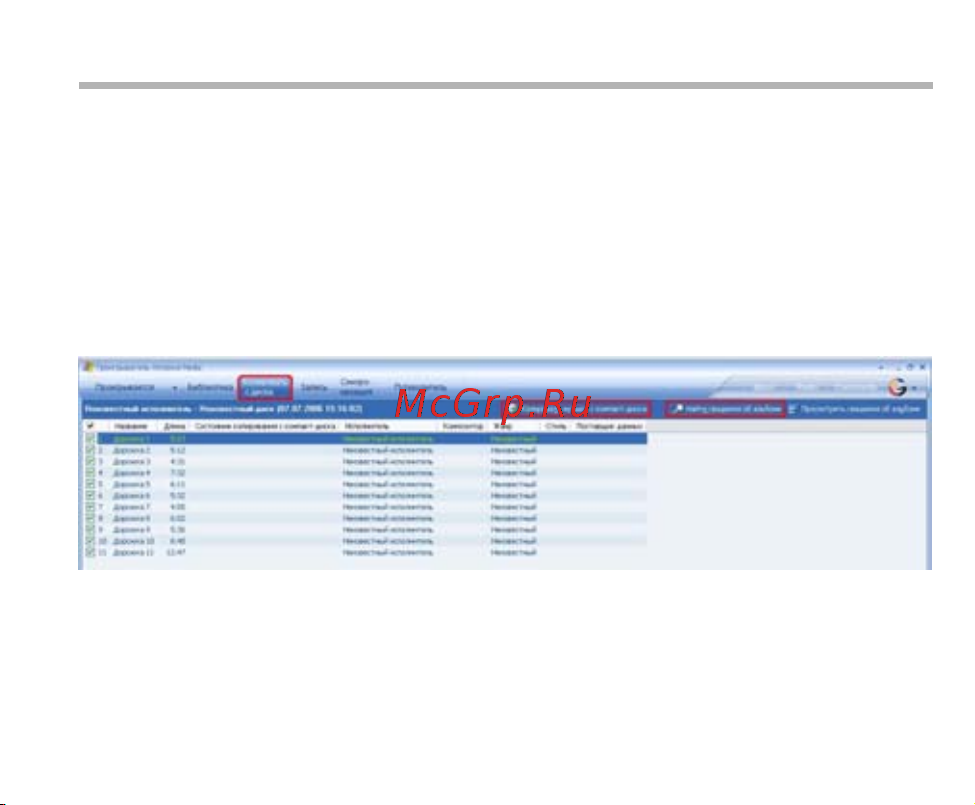Viewport: 975px width, 805px height.
Task: Click the genre cell of Дорожка 3
Action: 514,461
